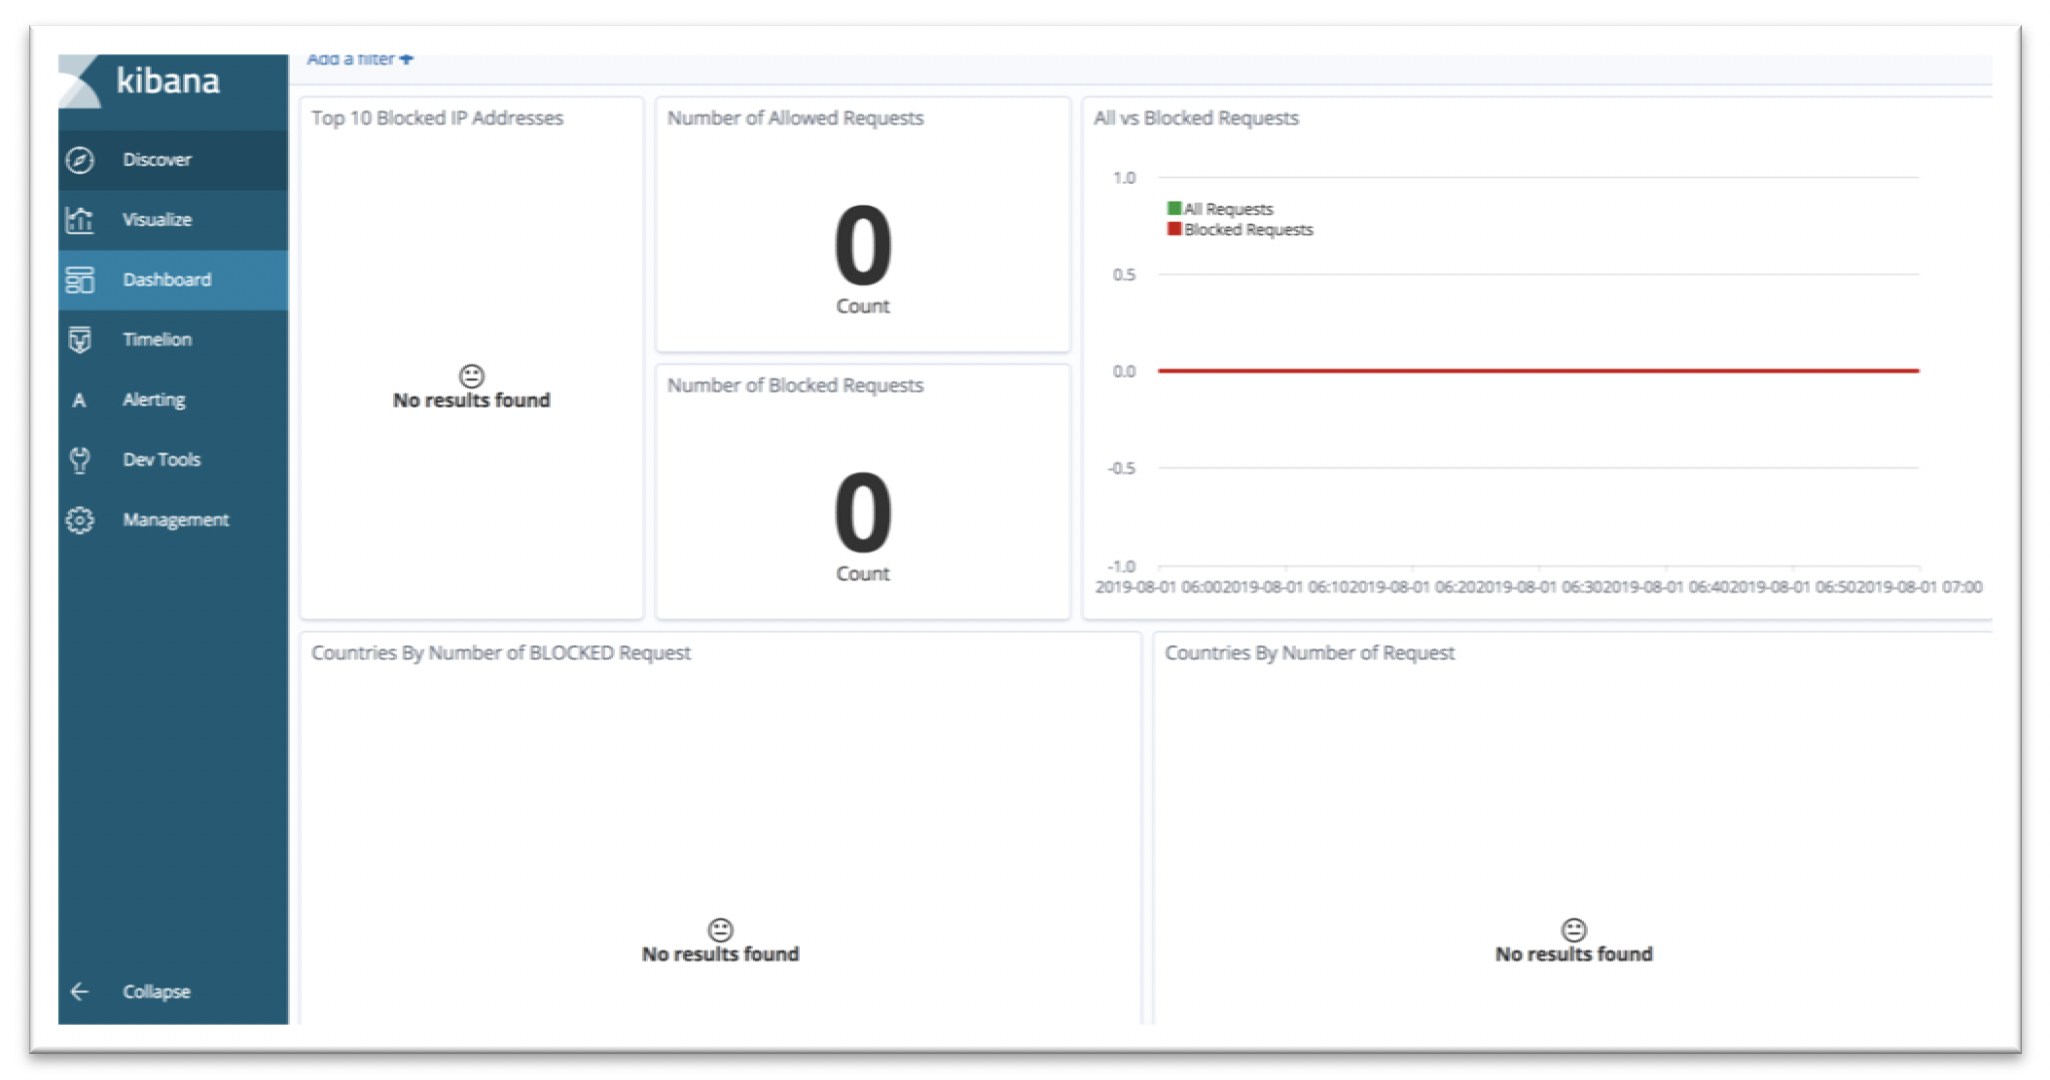Click the Dashboard layout icon

click(x=80, y=280)
